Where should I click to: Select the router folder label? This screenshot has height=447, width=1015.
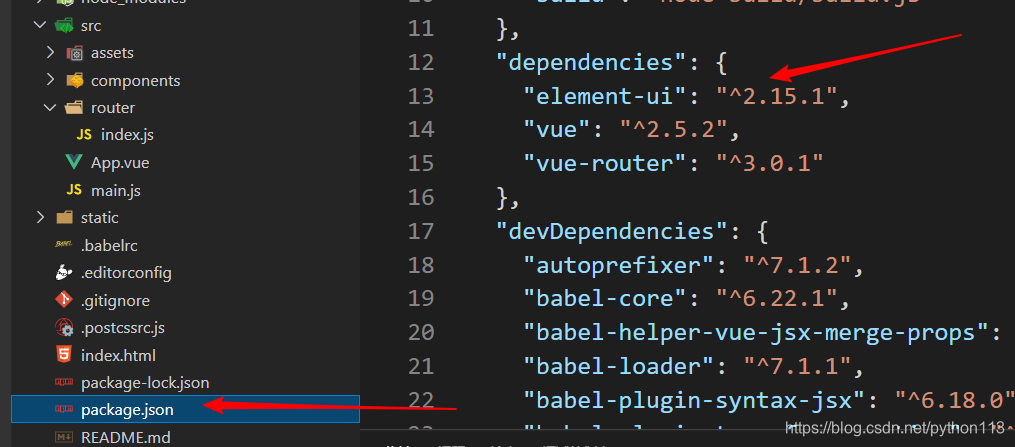point(113,107)
